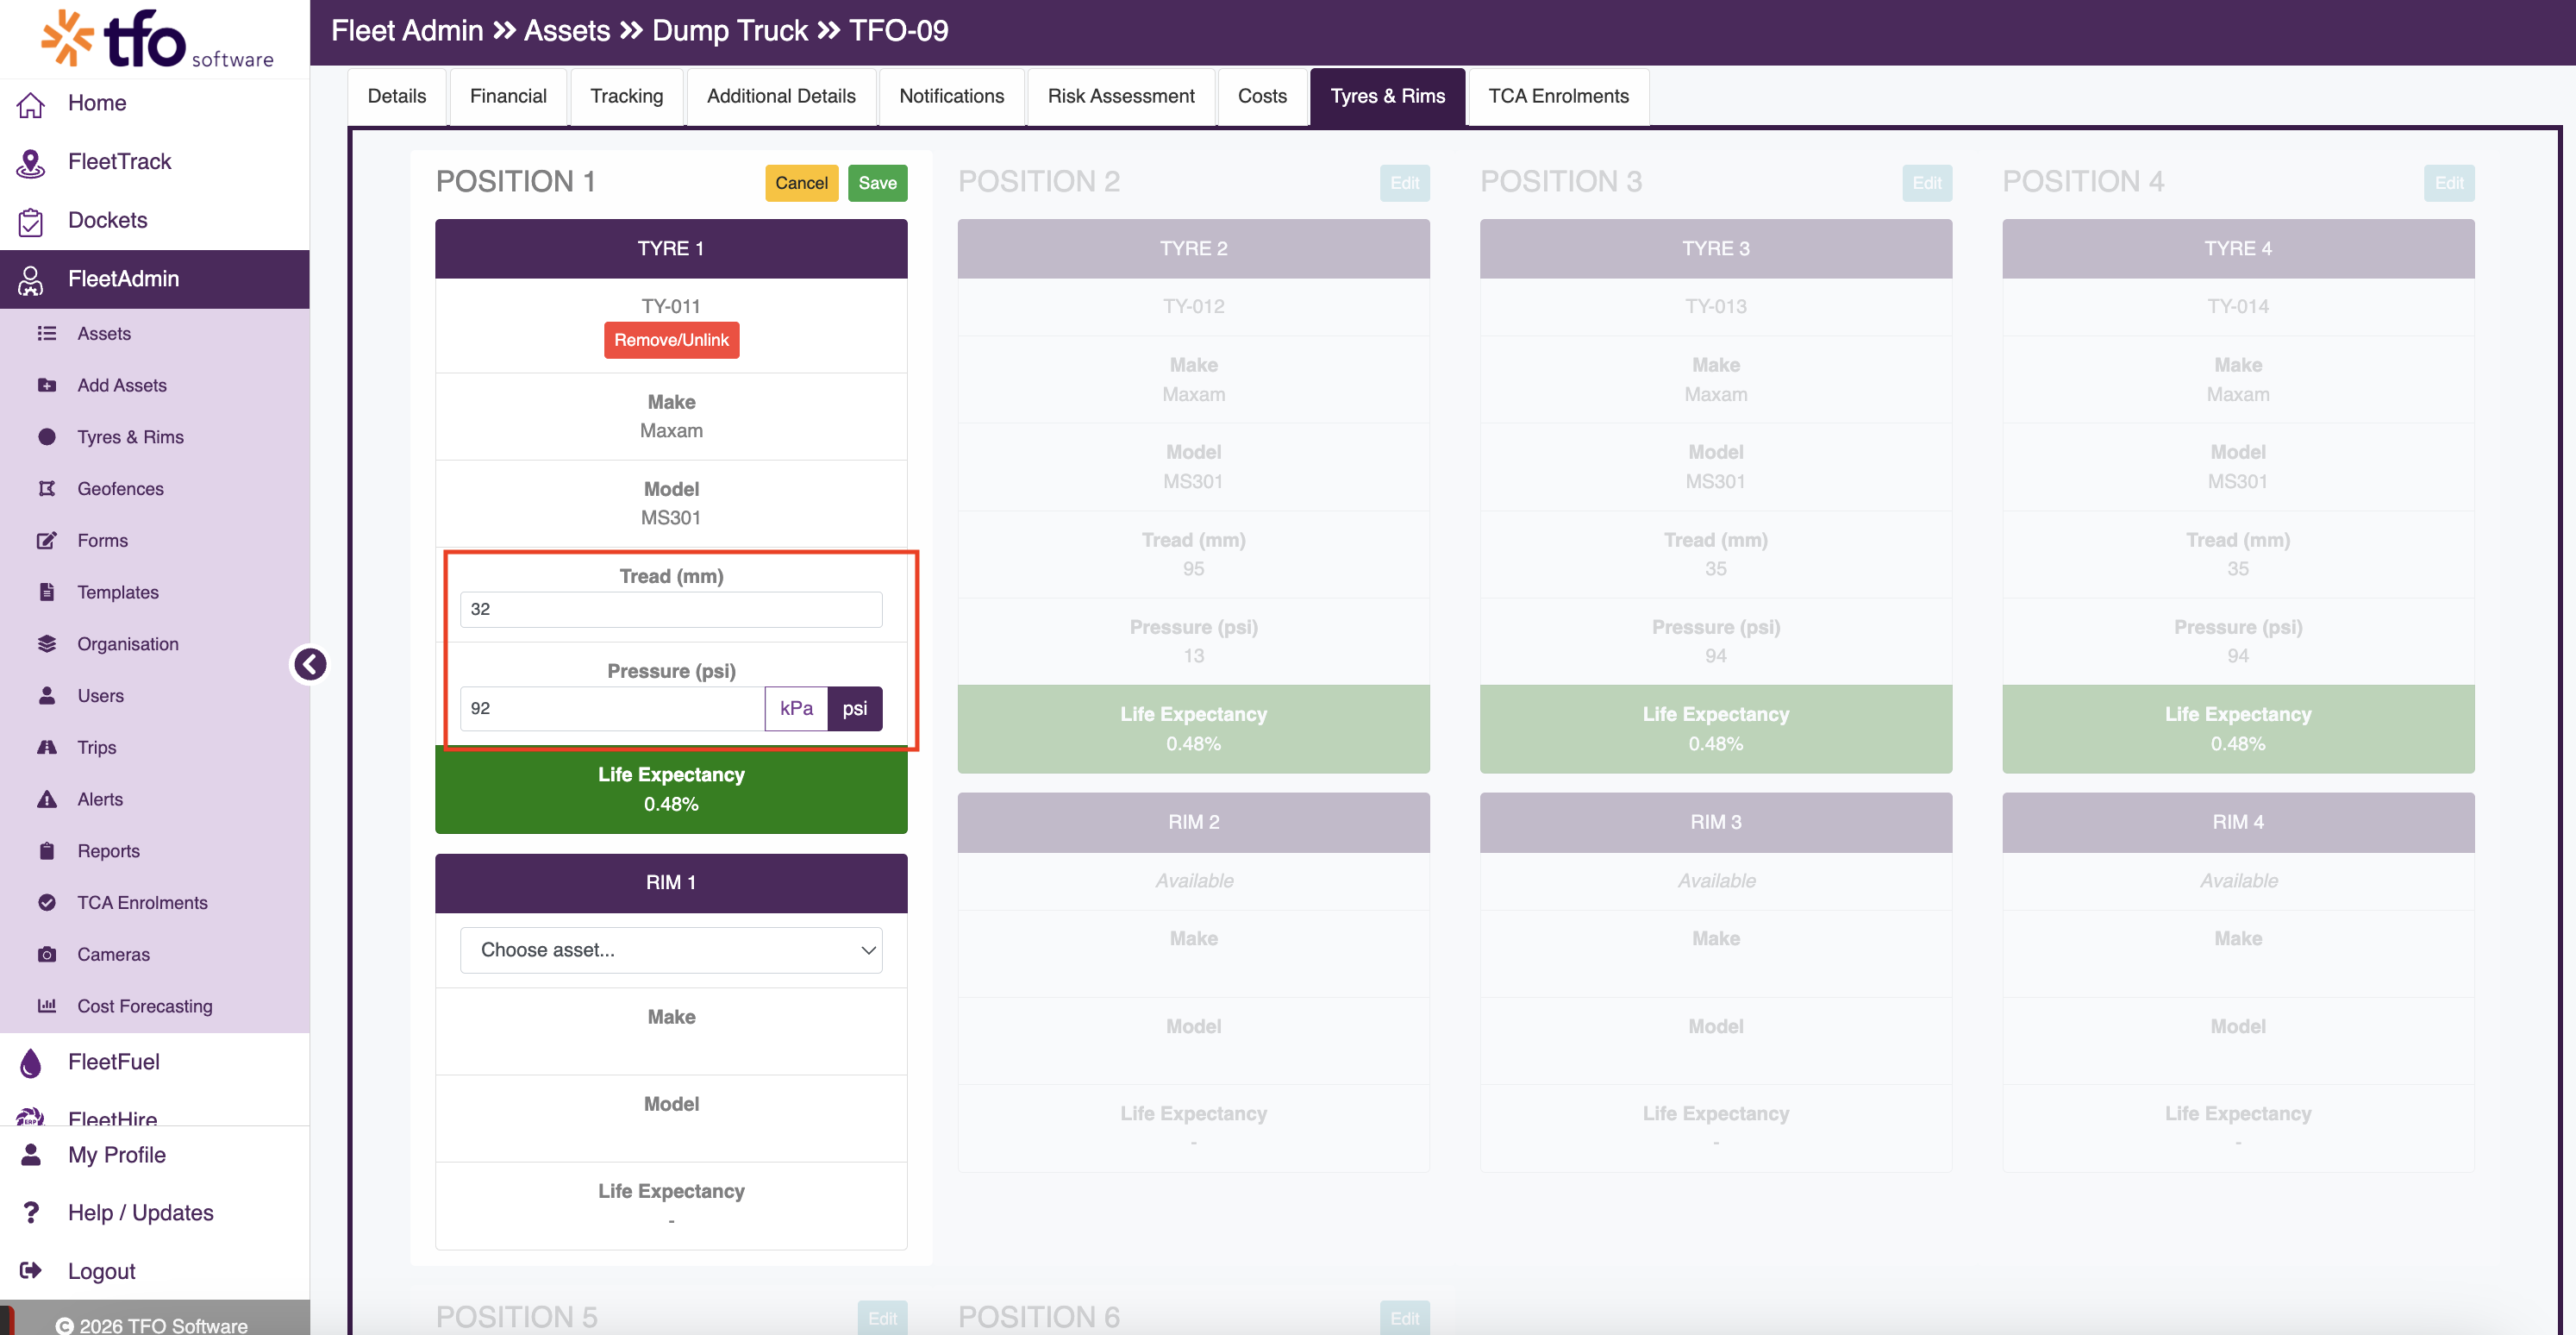The height and width of the screenshot is (1335, 2576).
Task: Collapse the sidebar with chevron button
Action: (310, 665)
